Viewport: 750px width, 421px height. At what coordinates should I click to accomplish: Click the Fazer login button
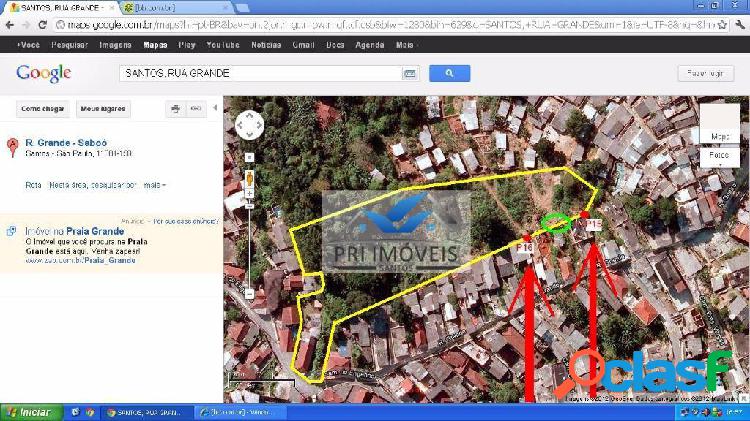[706, 73]
